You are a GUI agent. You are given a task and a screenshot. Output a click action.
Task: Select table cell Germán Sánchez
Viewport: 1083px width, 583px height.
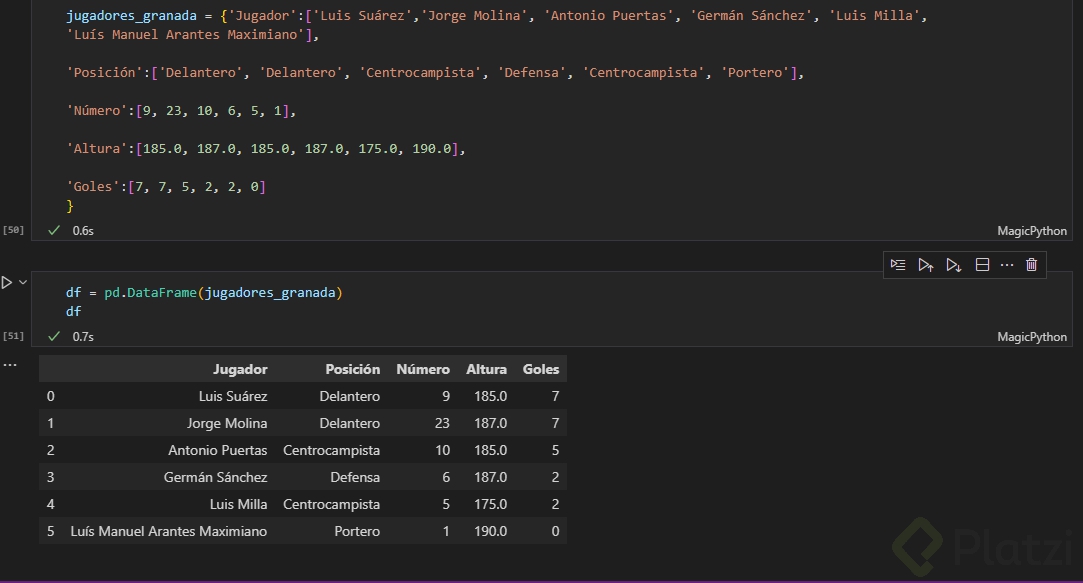coord(215,477)
